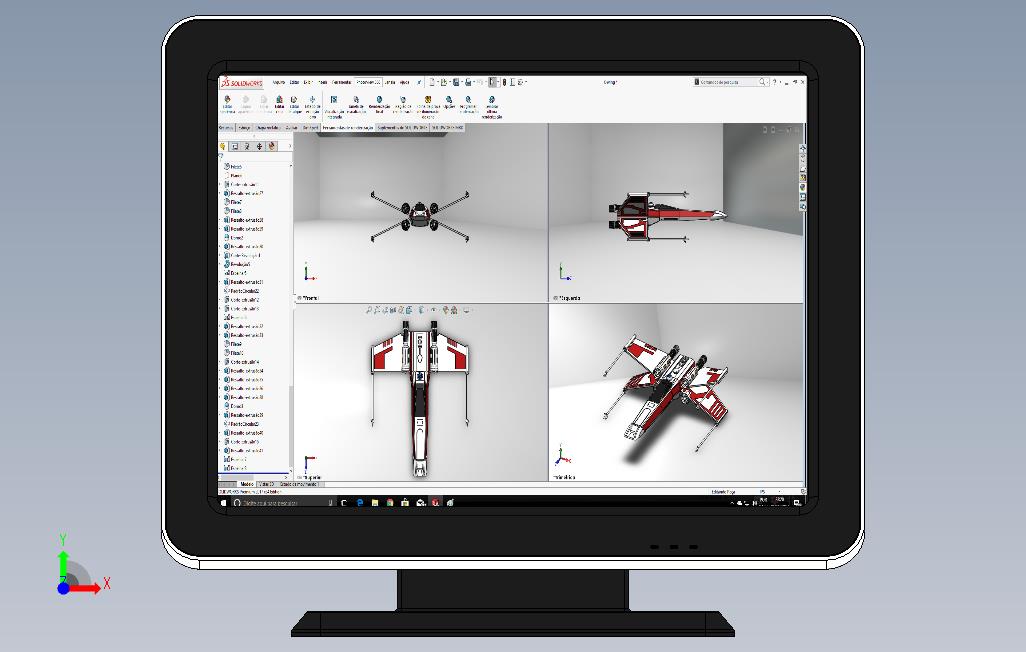This screenshot has height=652, width=1026.
Task: Switch to the 3D Views bottom tab
Action: point(266,484)
